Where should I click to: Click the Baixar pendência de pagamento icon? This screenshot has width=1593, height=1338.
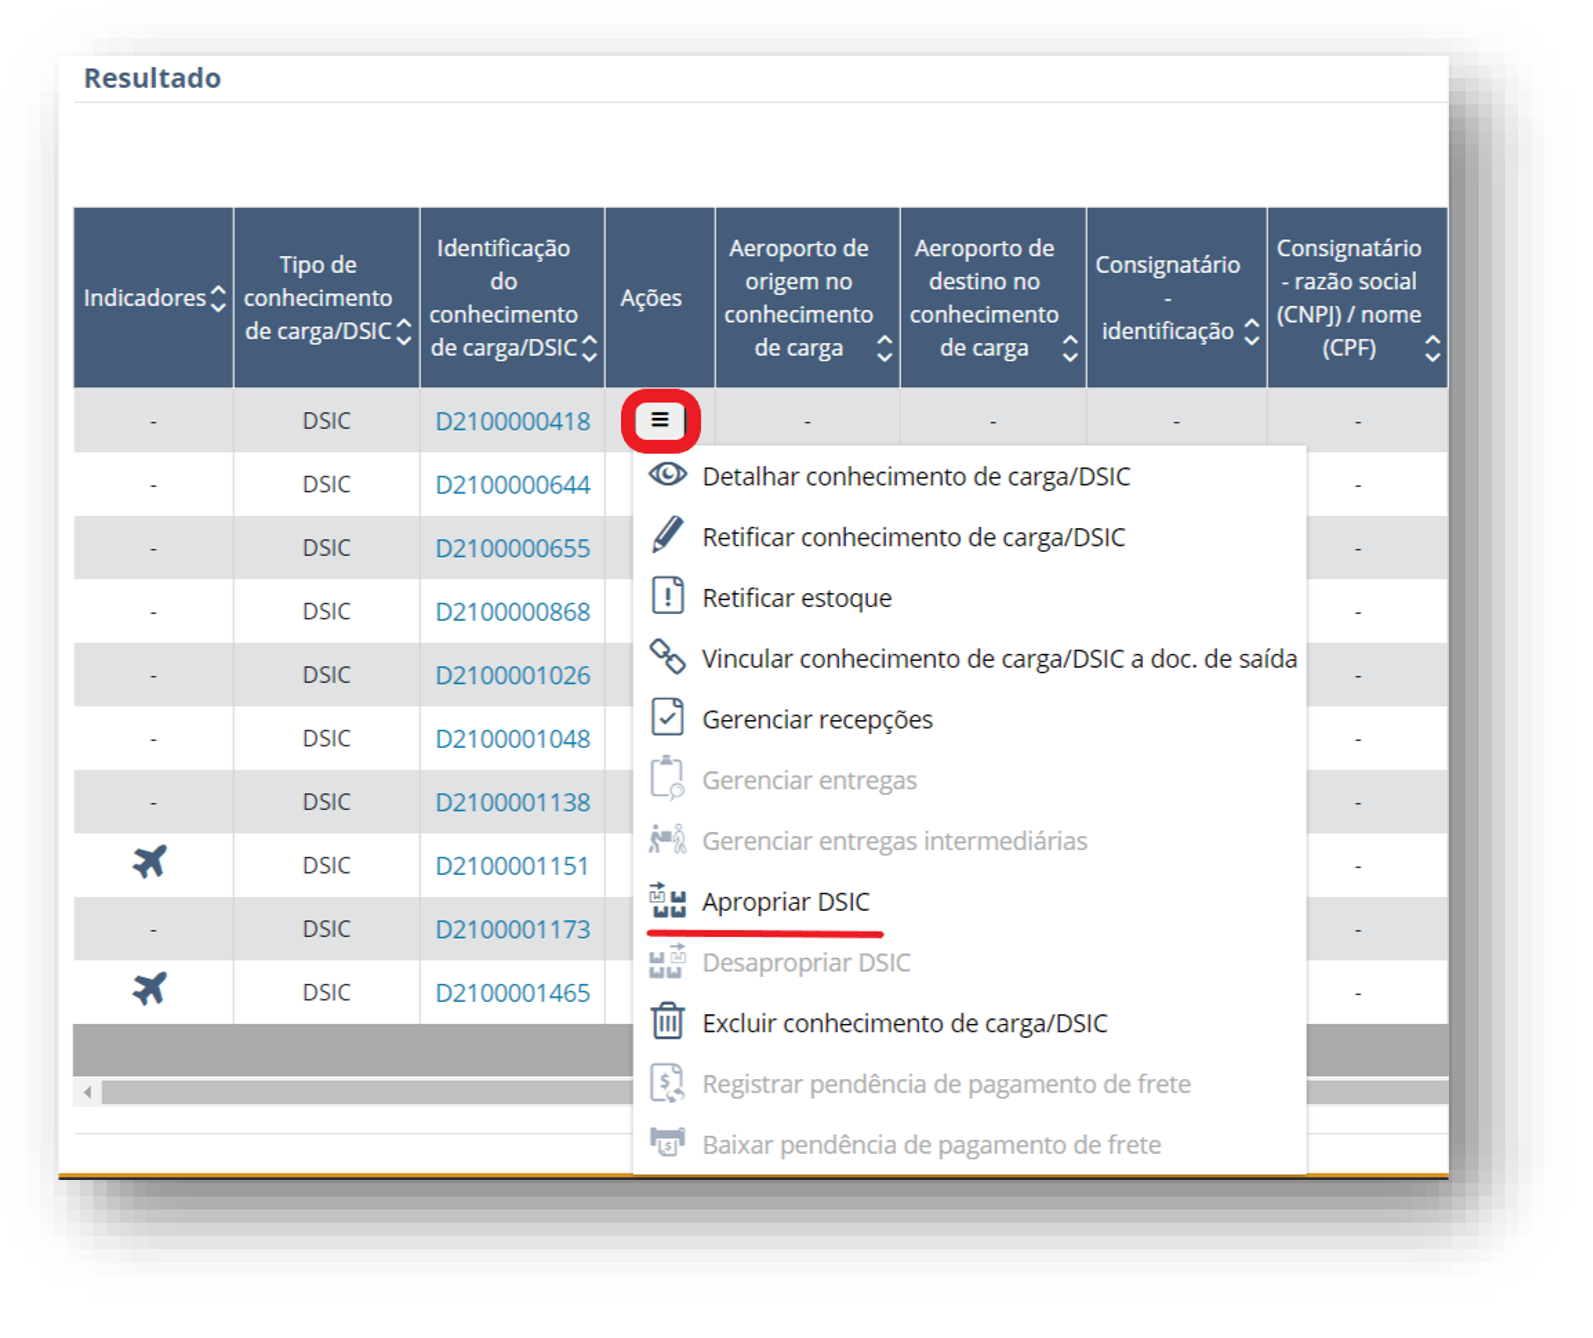668,1143
